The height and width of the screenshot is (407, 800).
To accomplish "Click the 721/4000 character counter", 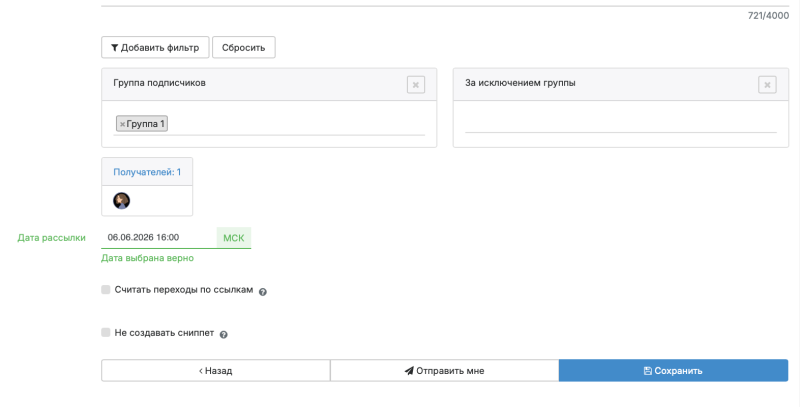I will point(768,16).
